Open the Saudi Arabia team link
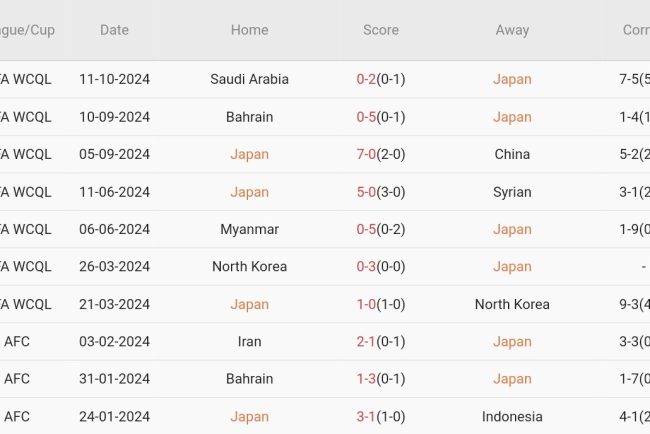This screenshot has height=434, width=650. coord(249,79)
